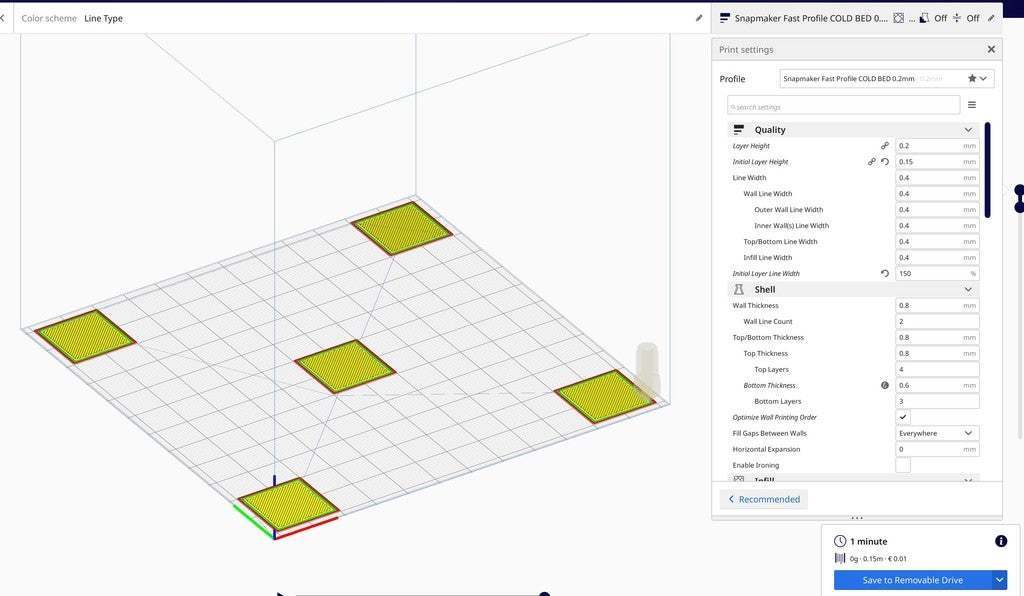Click the Line Width value field

937,178
